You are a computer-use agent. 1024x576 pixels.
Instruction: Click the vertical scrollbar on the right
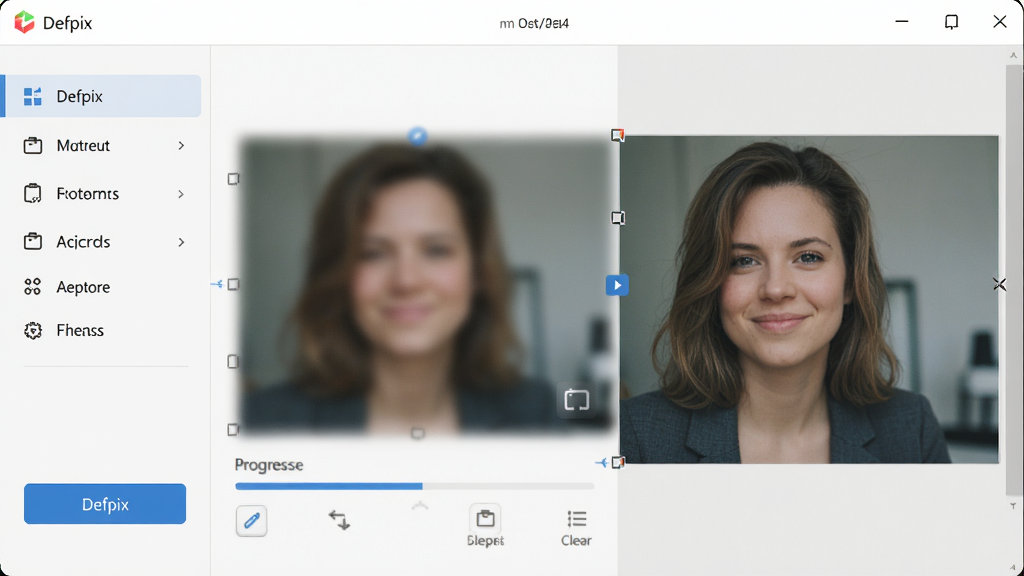click(1013, 280)
